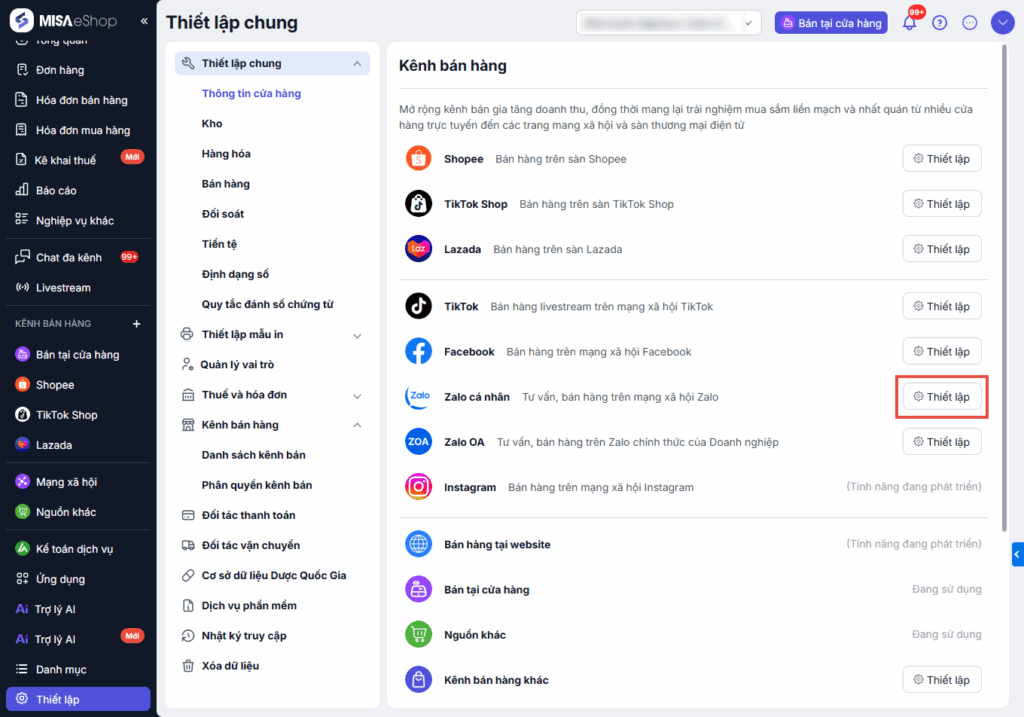This screenshot has width=1024, height=717.
Task: Click Bán tại cửa hàng header button
Action: coord(831,23)
